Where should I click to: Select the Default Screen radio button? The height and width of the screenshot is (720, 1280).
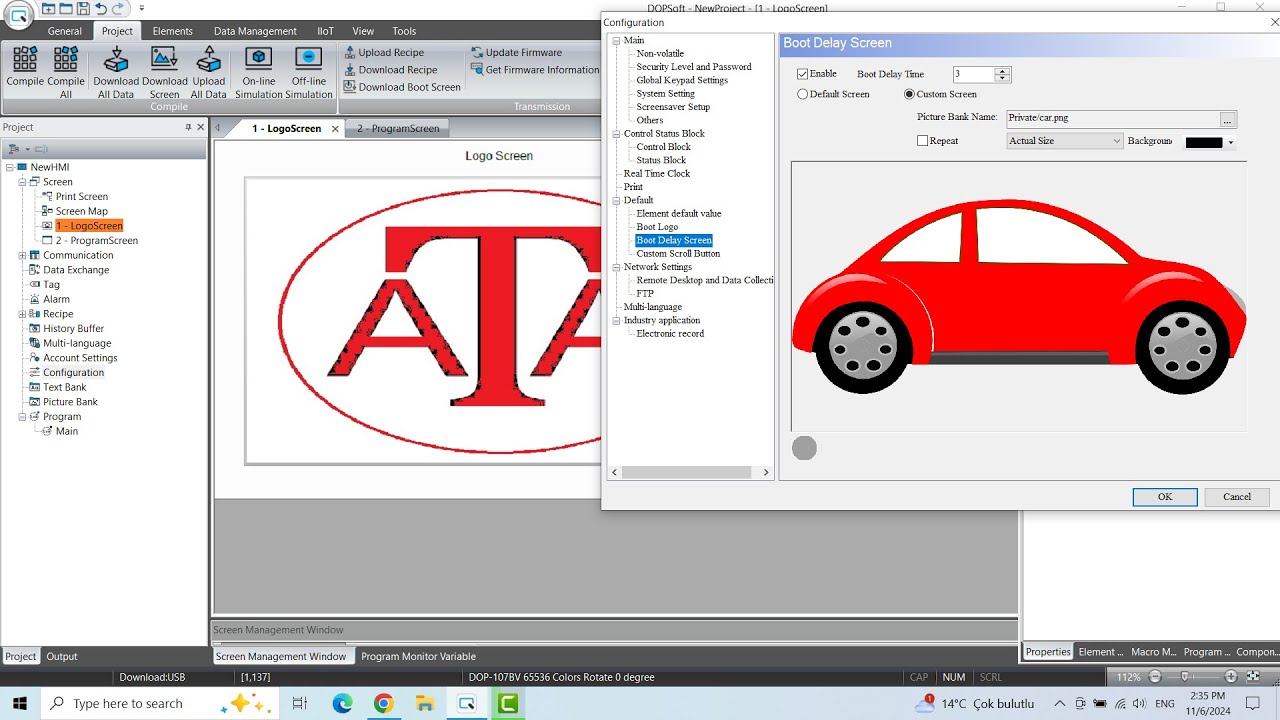click(x=802, y=94)
